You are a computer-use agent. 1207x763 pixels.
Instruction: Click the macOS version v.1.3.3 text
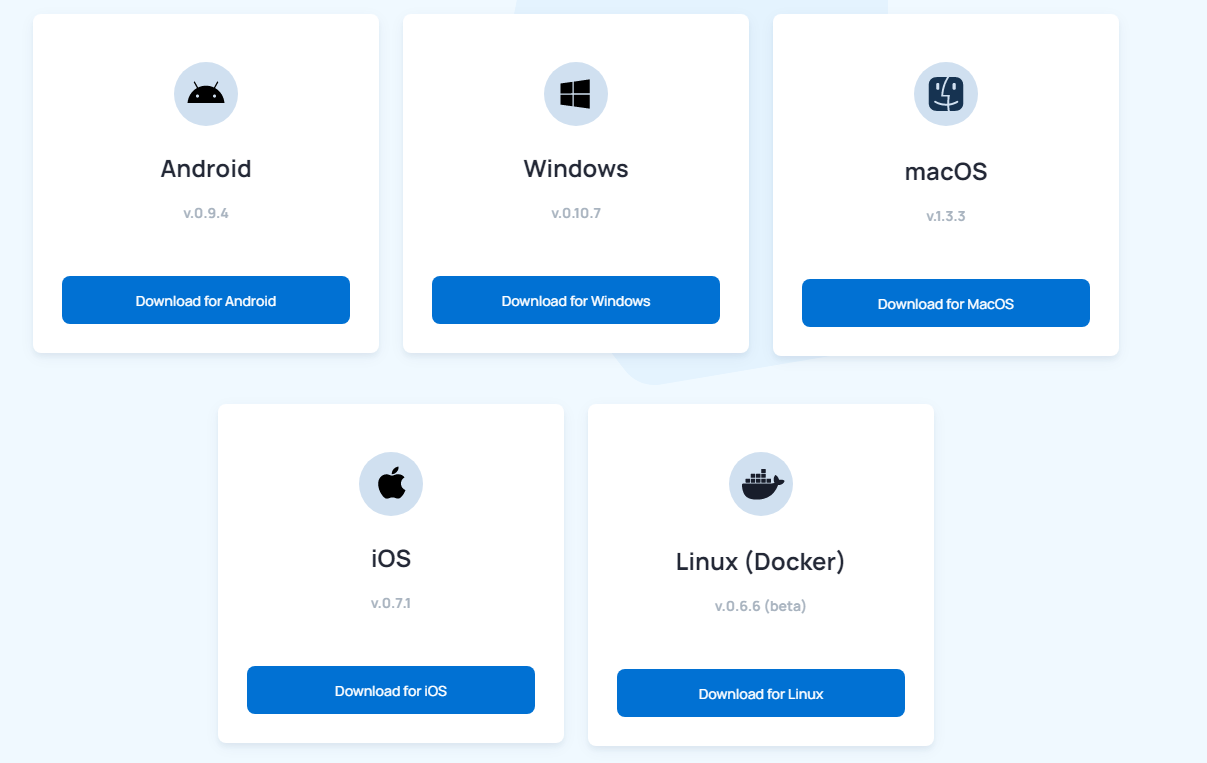pos(946,216)
